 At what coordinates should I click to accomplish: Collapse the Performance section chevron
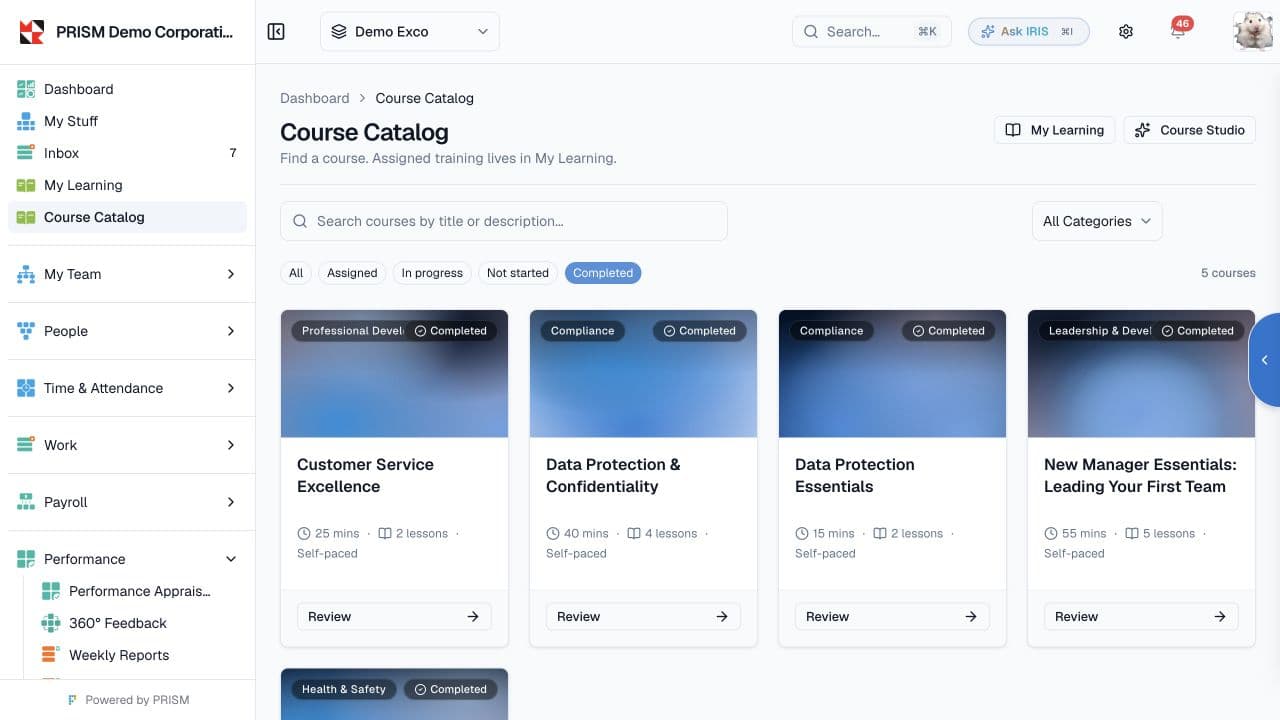point(231,559)
